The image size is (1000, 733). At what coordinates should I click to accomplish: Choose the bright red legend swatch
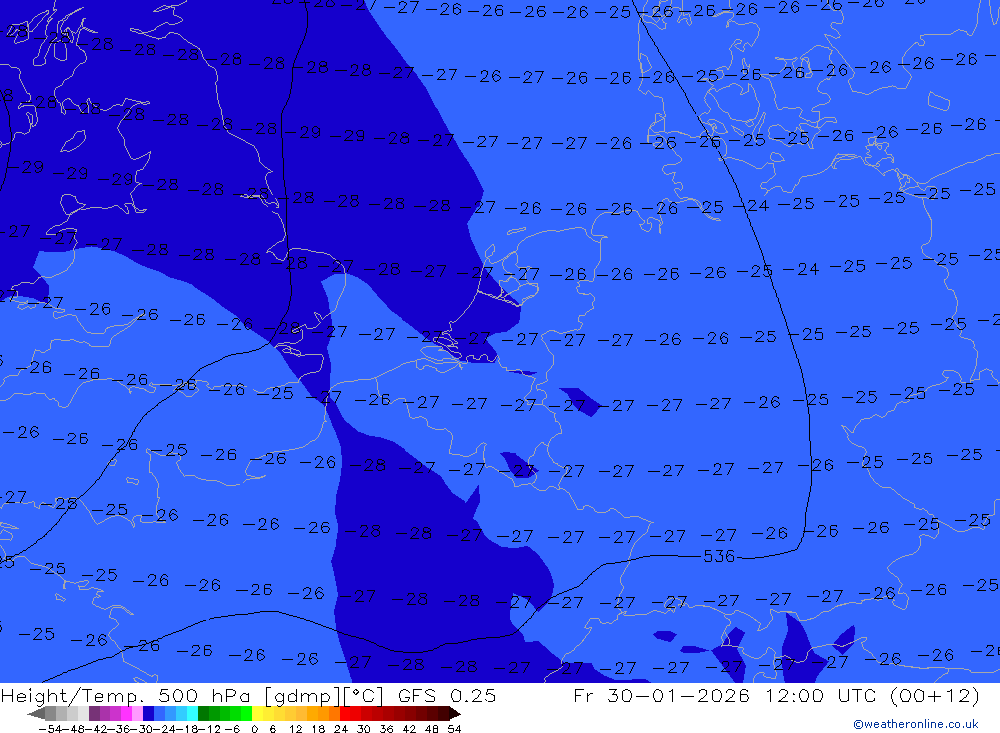[x=345, y=713]
